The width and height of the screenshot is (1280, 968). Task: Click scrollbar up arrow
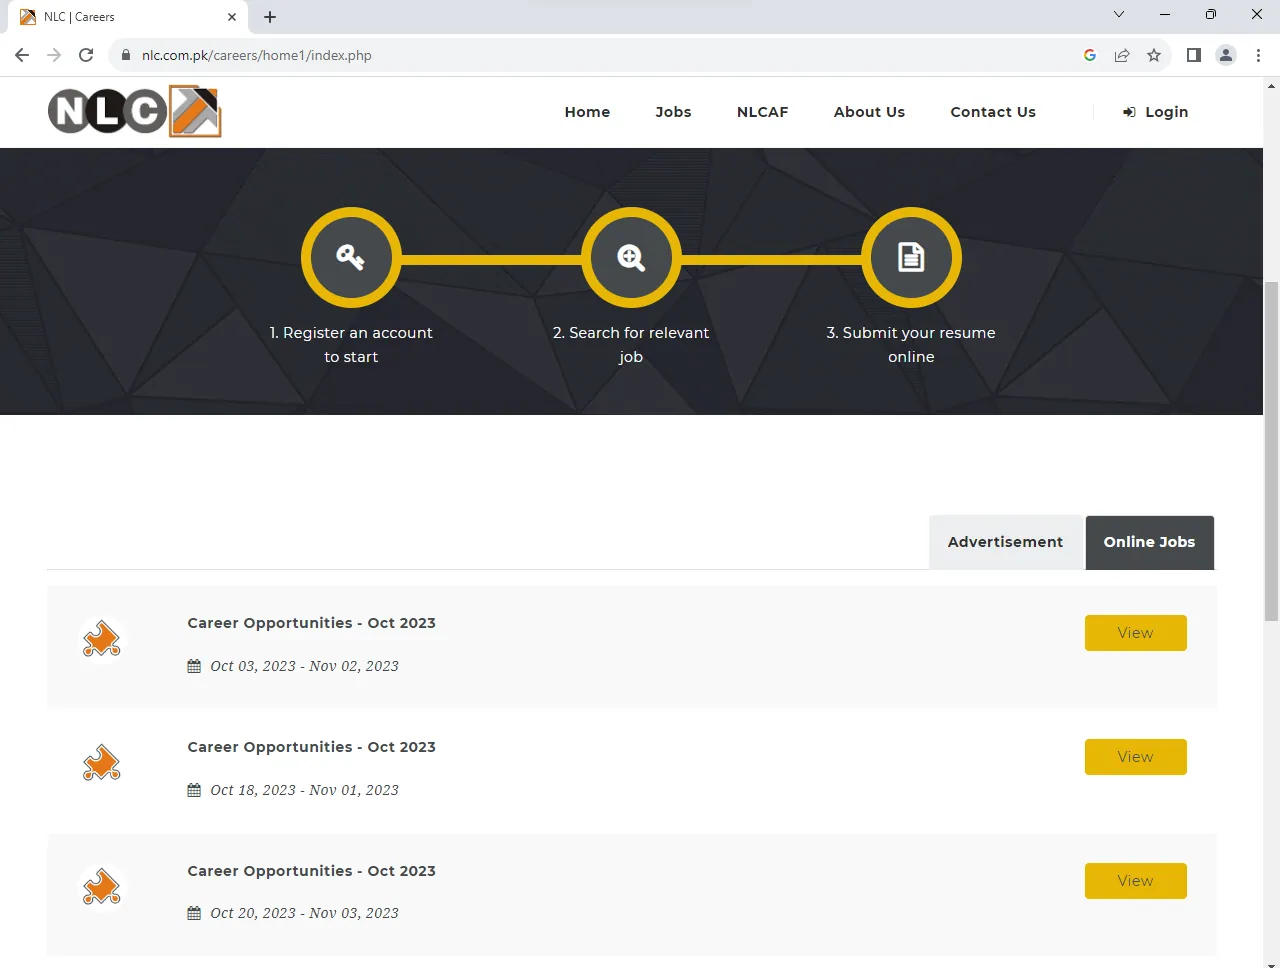click(x=1271, y=85)
